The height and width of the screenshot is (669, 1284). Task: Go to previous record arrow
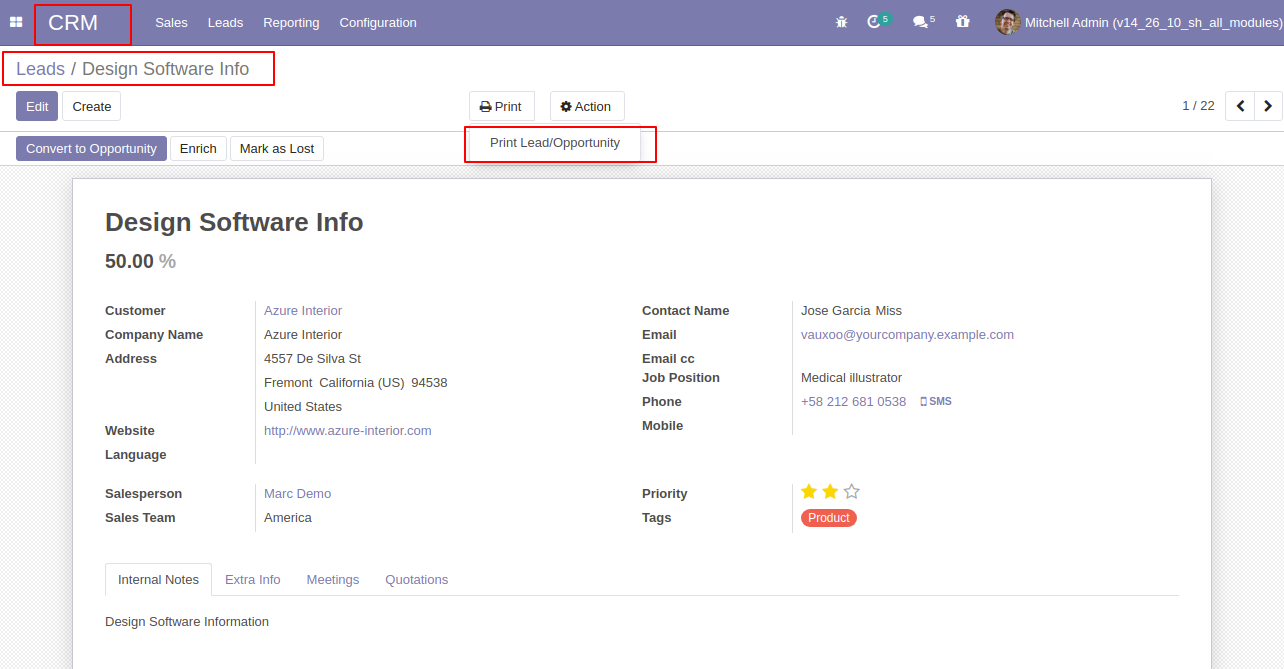click(1240, 106)
